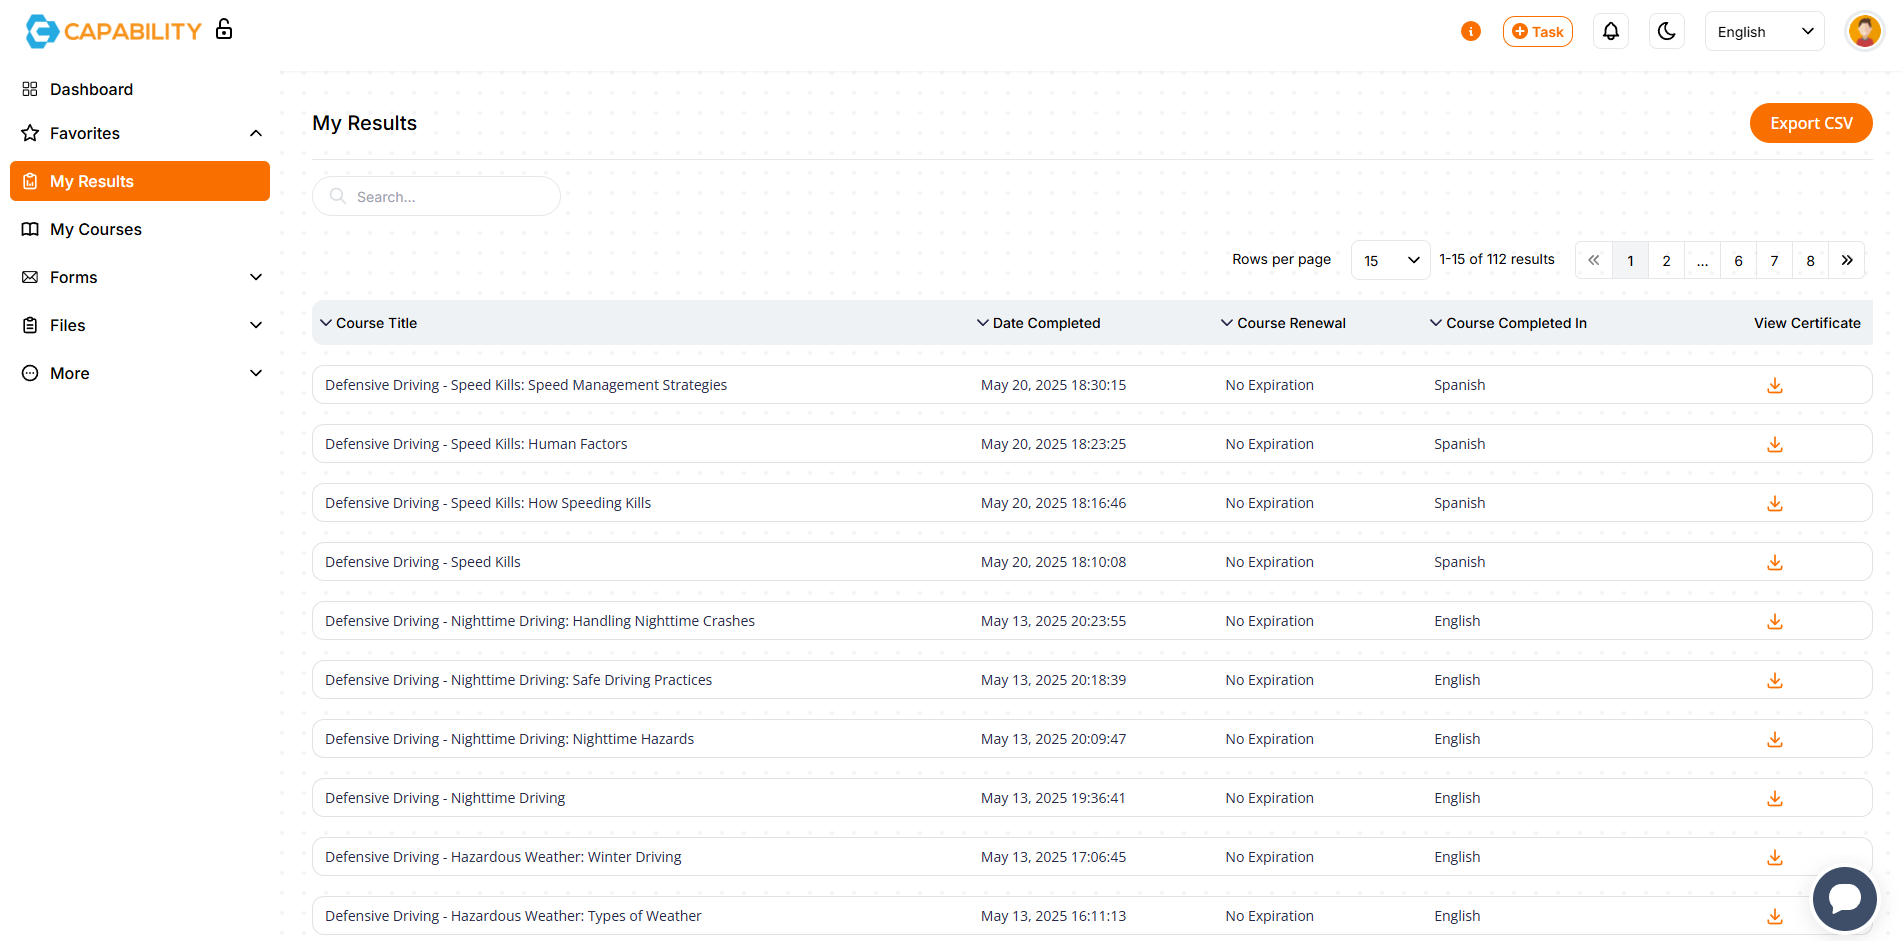Open My Courses in sidebar
The height and width of the screenshot is (941, 1902).
click(x=96, y=229)
